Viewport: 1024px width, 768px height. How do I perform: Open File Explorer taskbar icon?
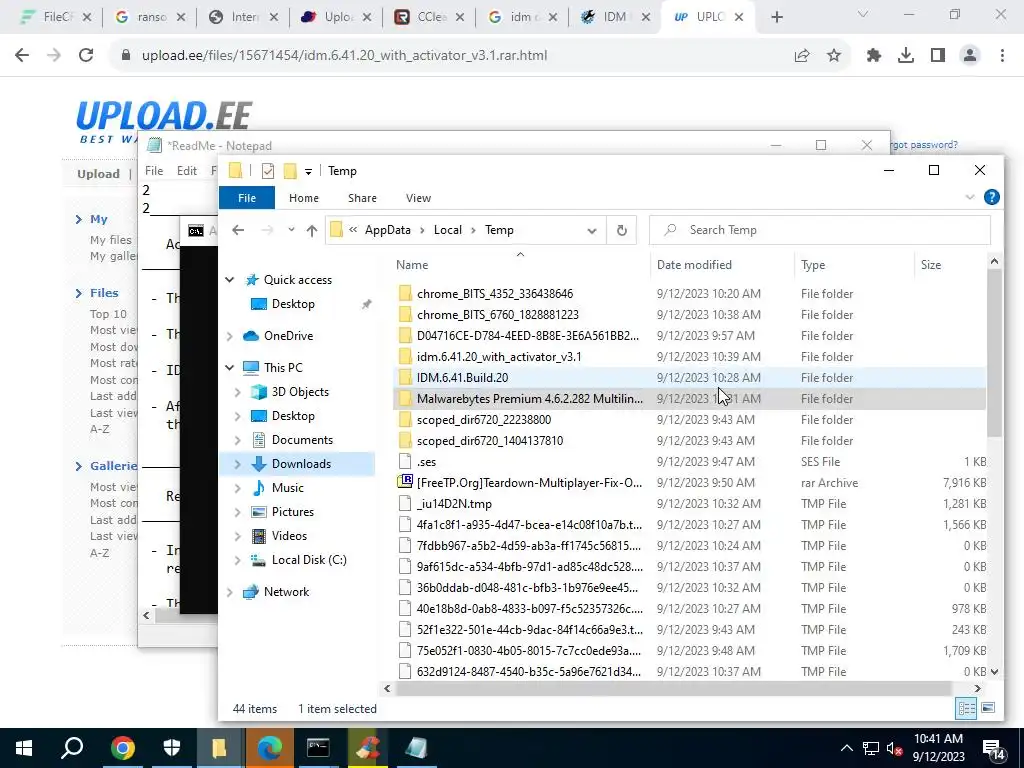coord(219,748)
